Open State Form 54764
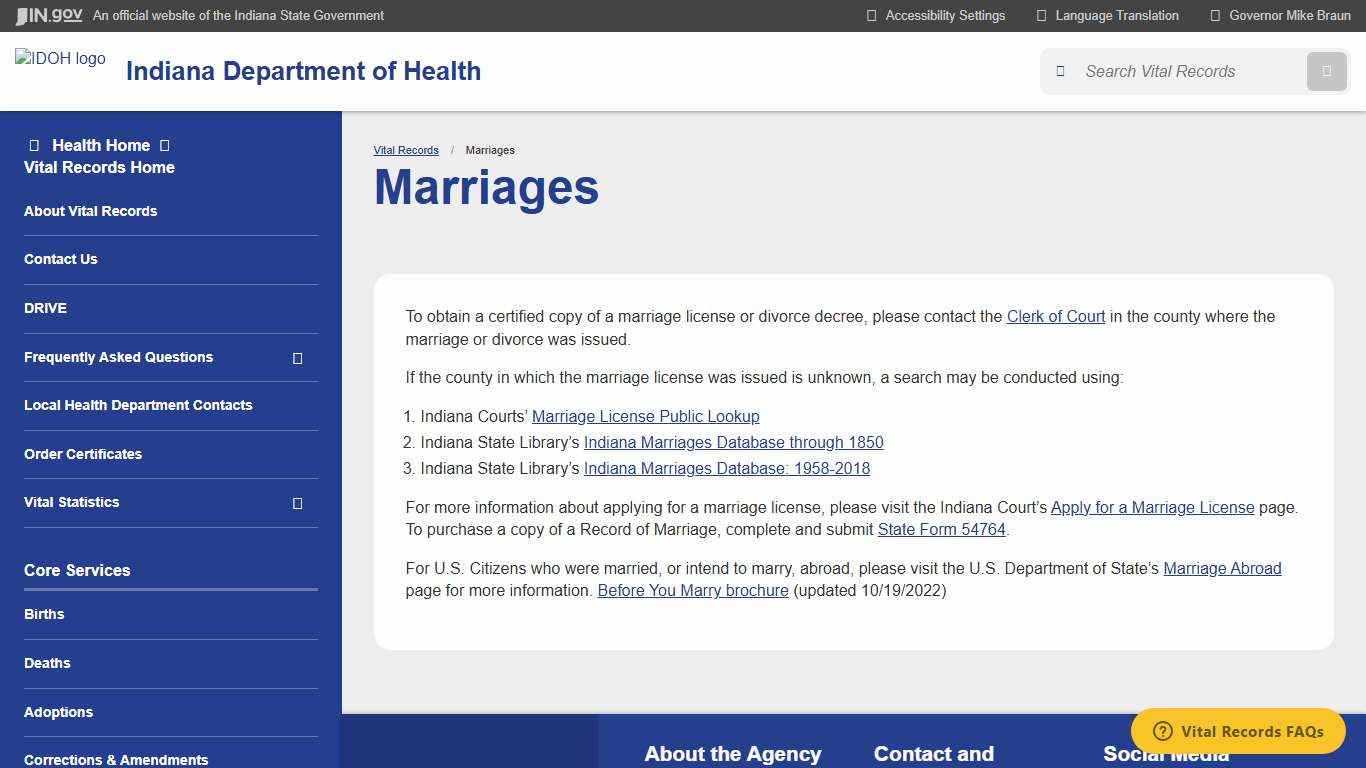Screen dimensions: 1366x768 940,529
